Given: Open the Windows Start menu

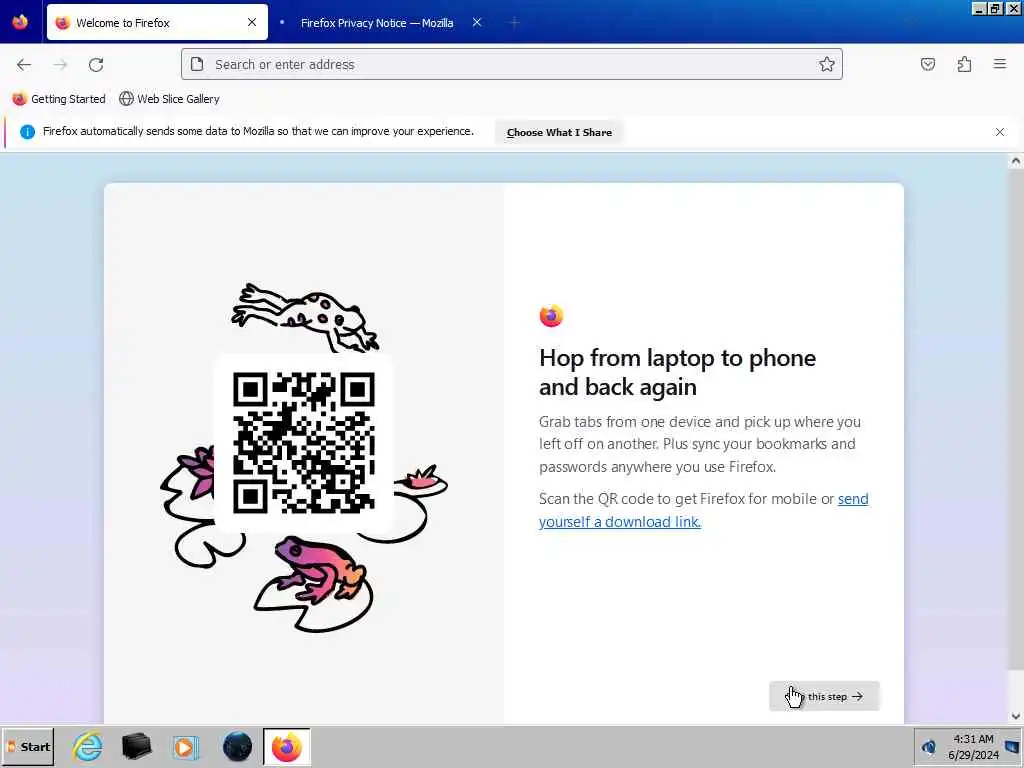Looking at the screenshot, I should point(28,746).
